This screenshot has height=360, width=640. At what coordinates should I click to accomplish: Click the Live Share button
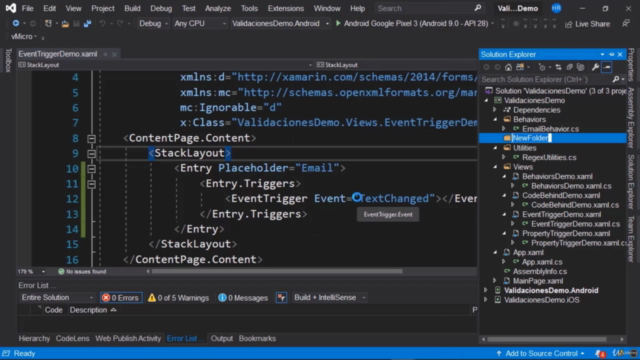pos(588,24)
